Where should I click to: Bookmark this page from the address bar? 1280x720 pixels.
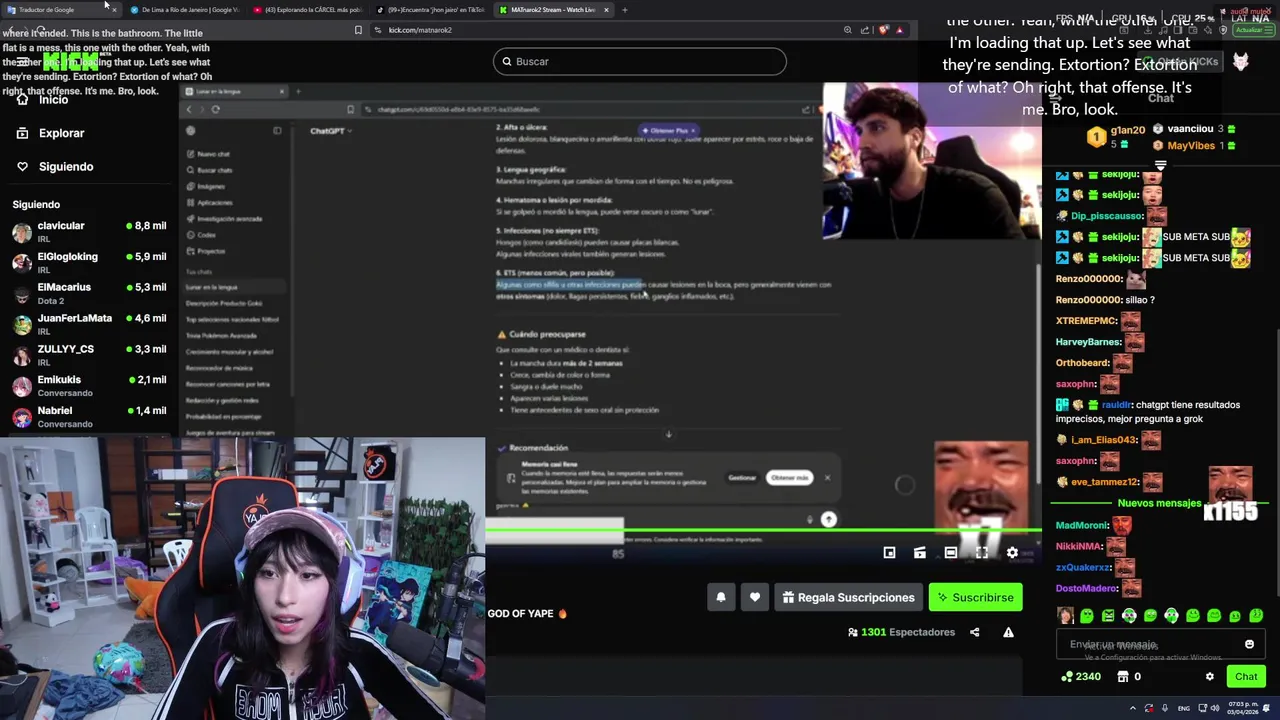pyautogui.click(x=358, y=30)
